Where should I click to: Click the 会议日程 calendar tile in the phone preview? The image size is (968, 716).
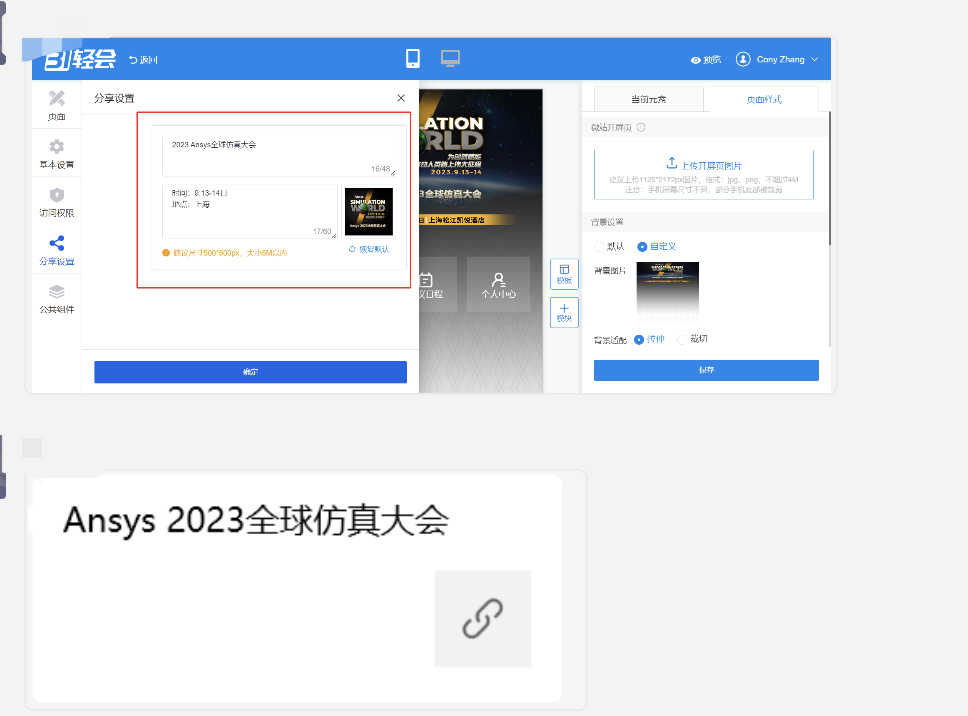tap(438, 285)
